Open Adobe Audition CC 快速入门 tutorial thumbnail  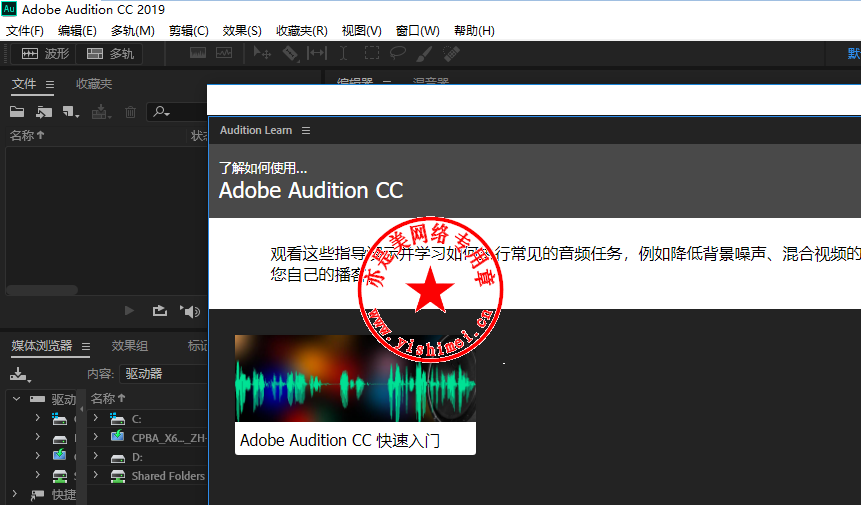click(355, 395)
